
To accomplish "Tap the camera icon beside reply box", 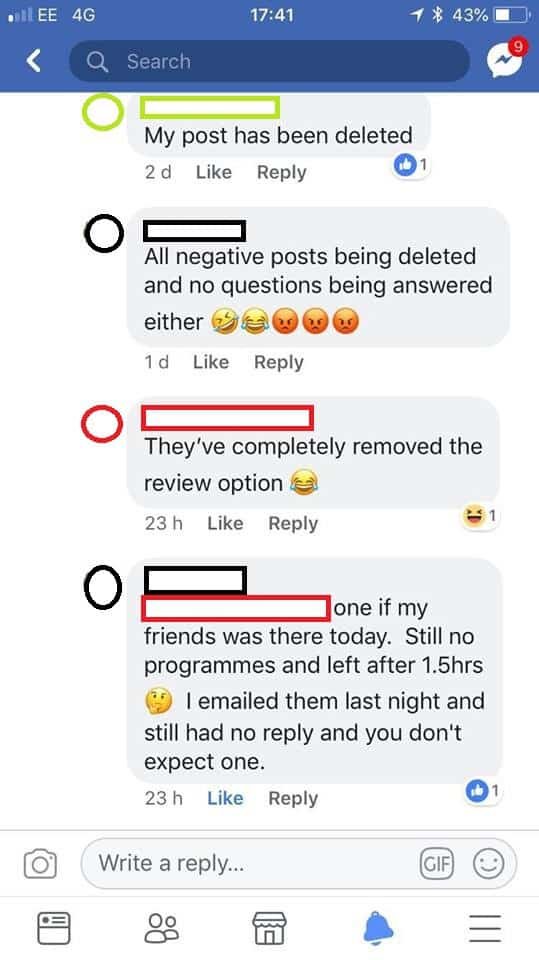I will (x=40, y=863).
